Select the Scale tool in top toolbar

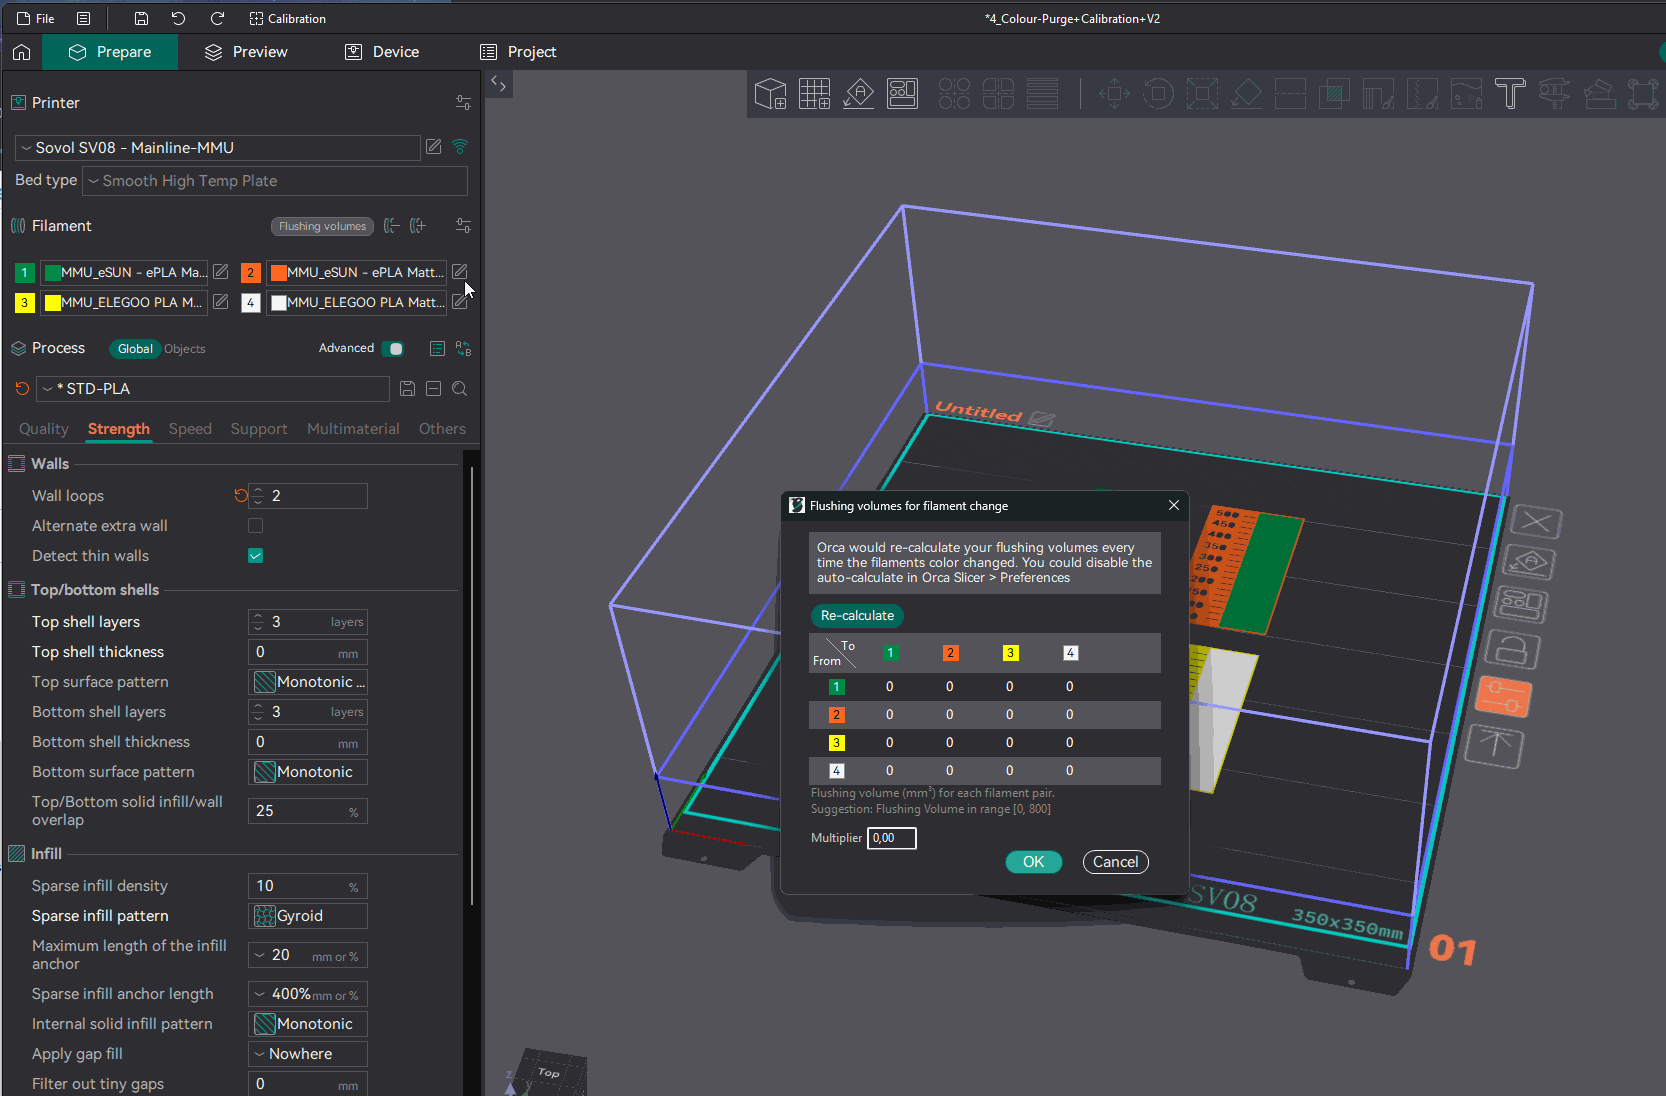coord(1202,94)
